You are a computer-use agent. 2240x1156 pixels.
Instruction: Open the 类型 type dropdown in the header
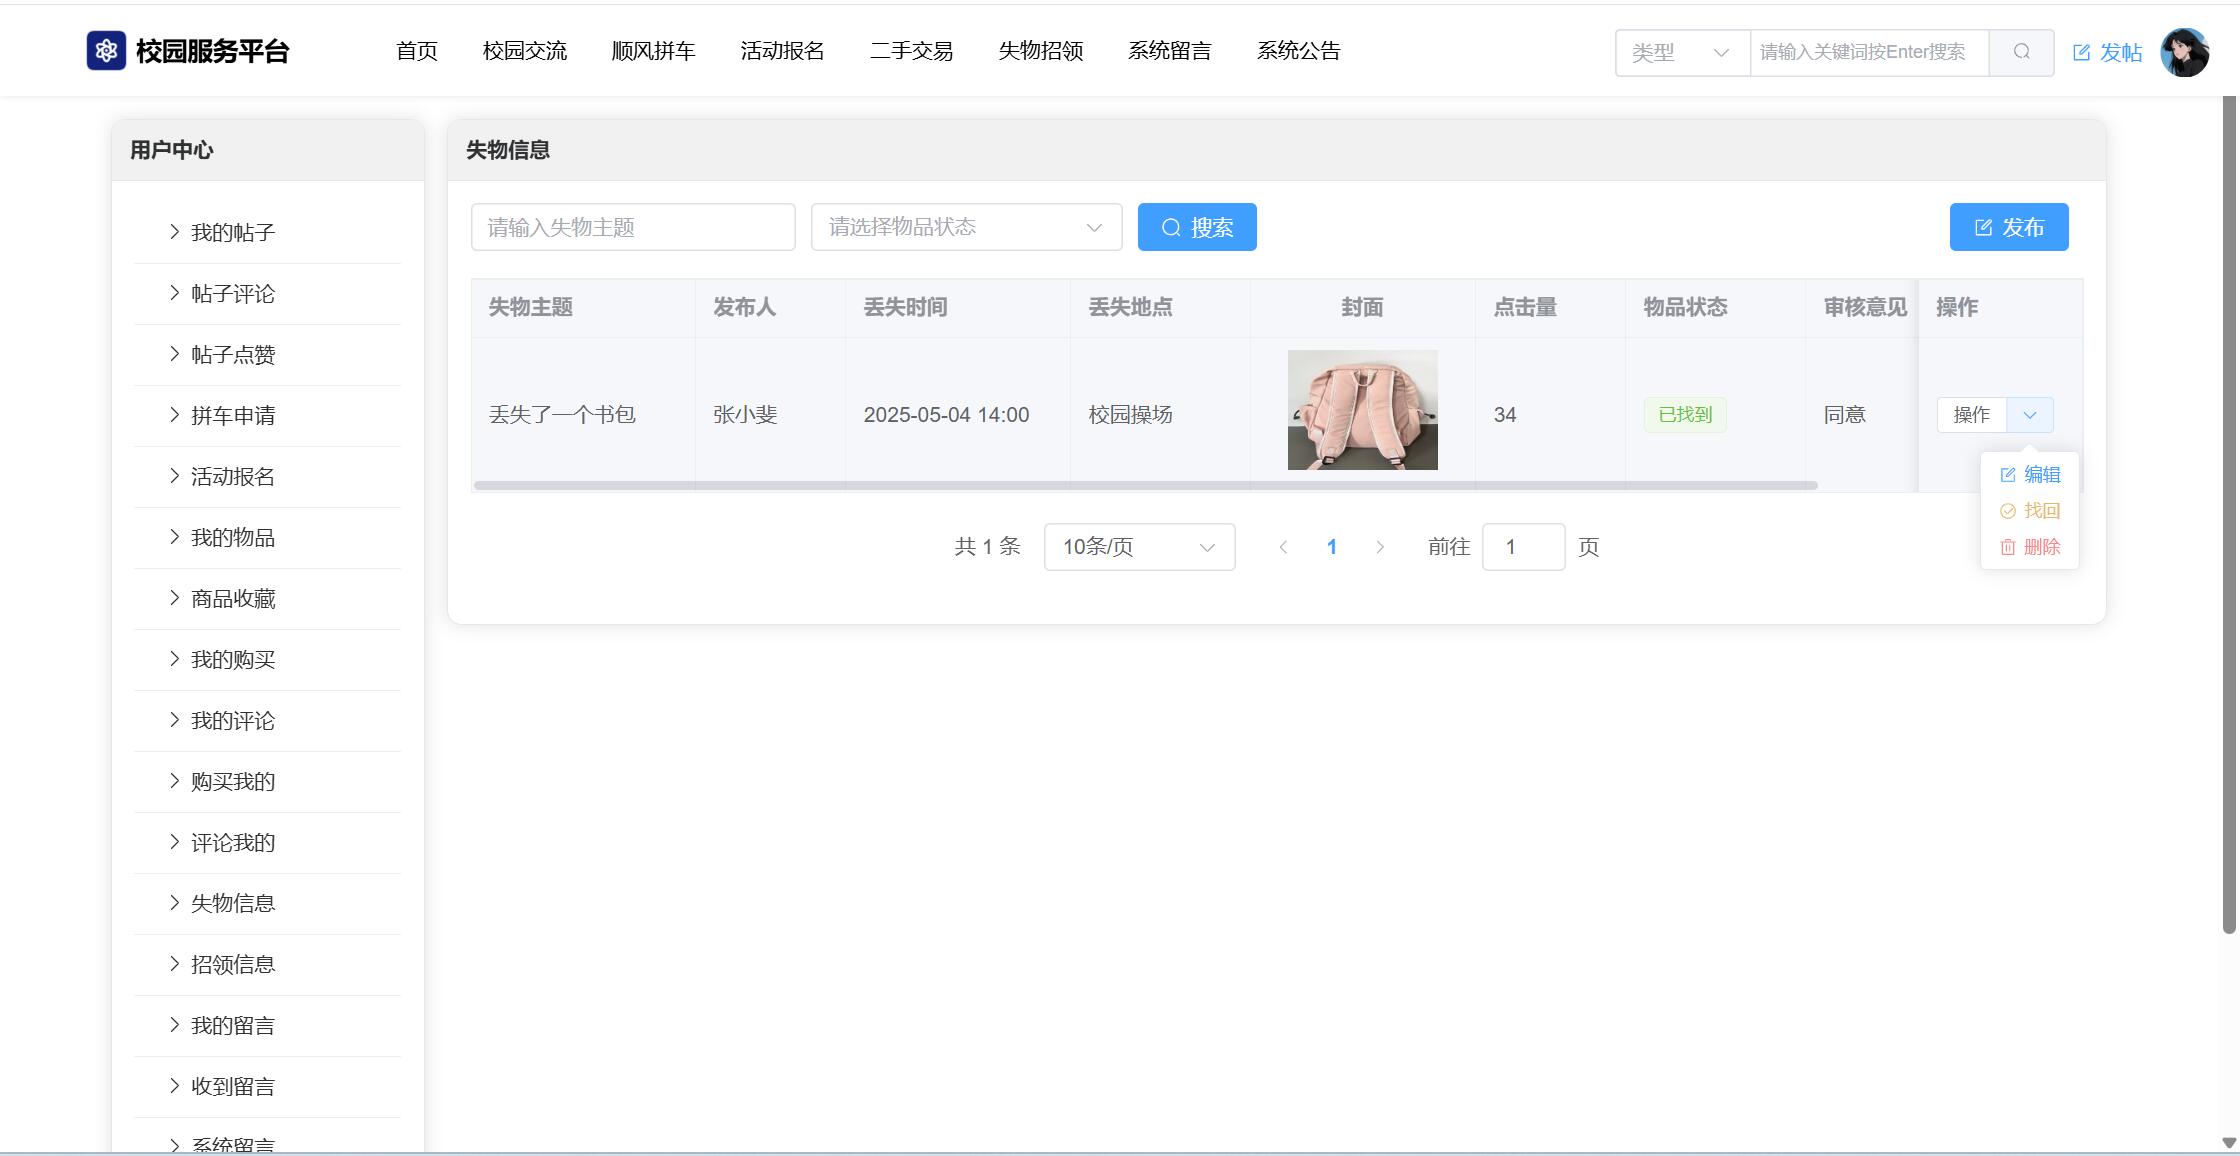[1681, 52]
